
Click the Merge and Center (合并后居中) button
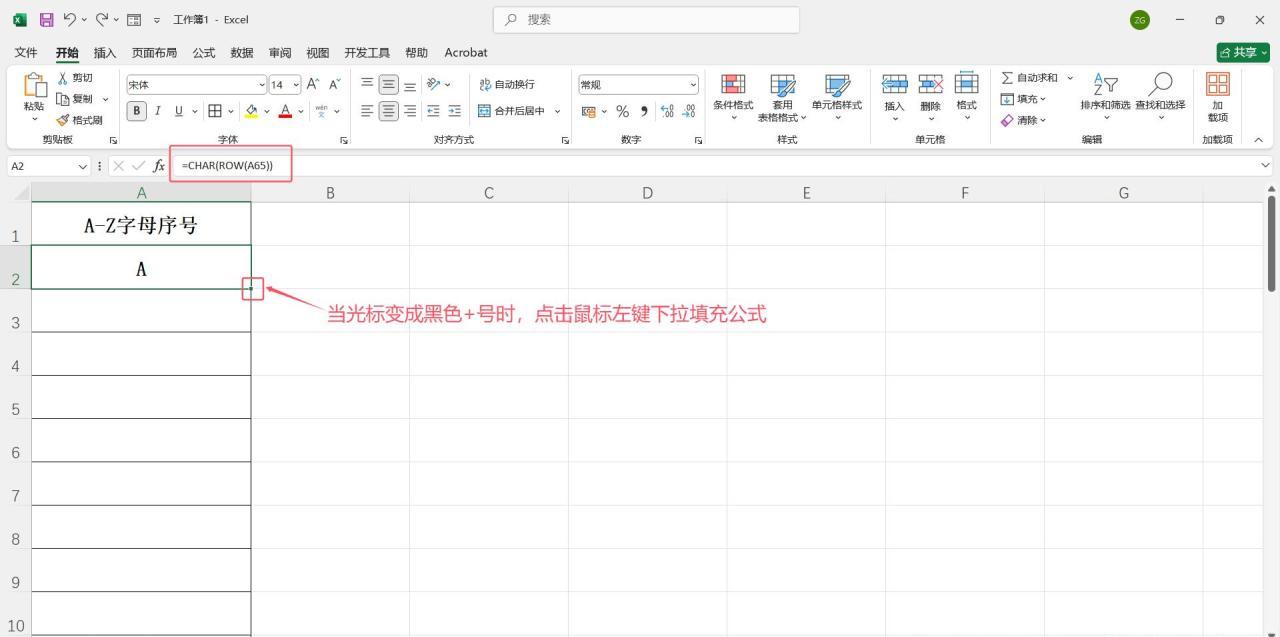point(511,111)
